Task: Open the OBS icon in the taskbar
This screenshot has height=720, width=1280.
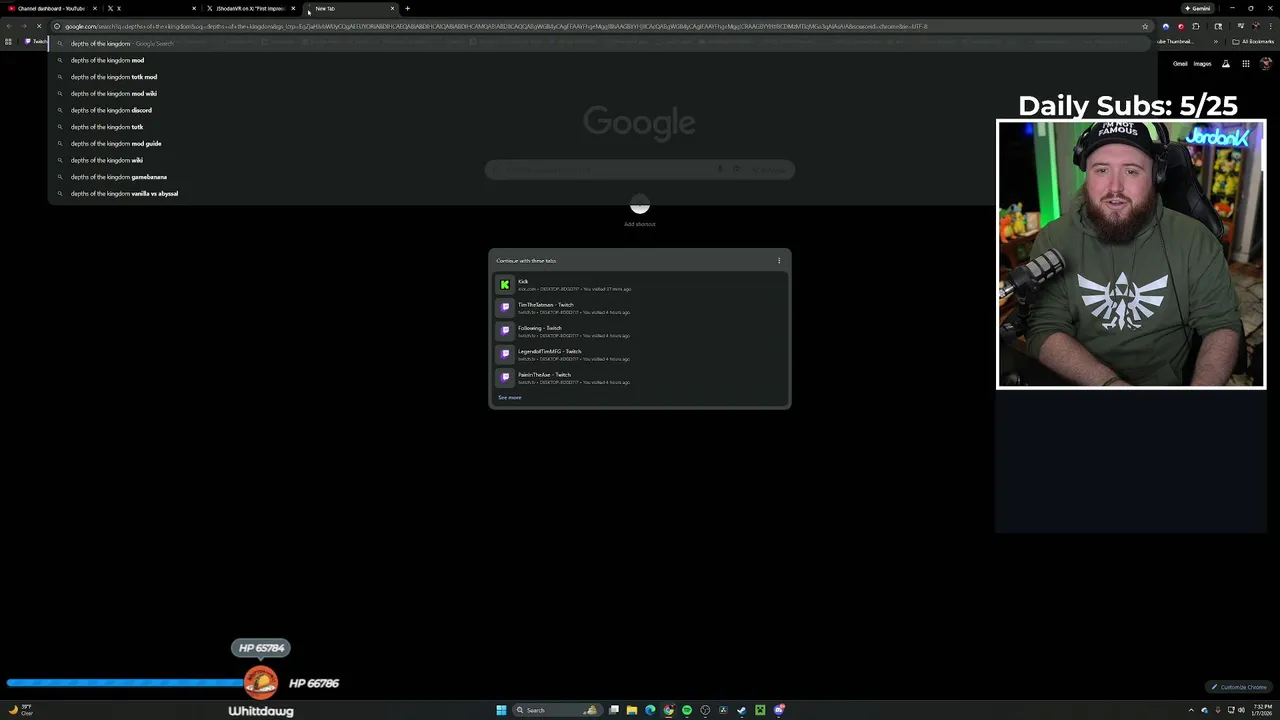Action: pyautogui.click(x=705, y=710)
